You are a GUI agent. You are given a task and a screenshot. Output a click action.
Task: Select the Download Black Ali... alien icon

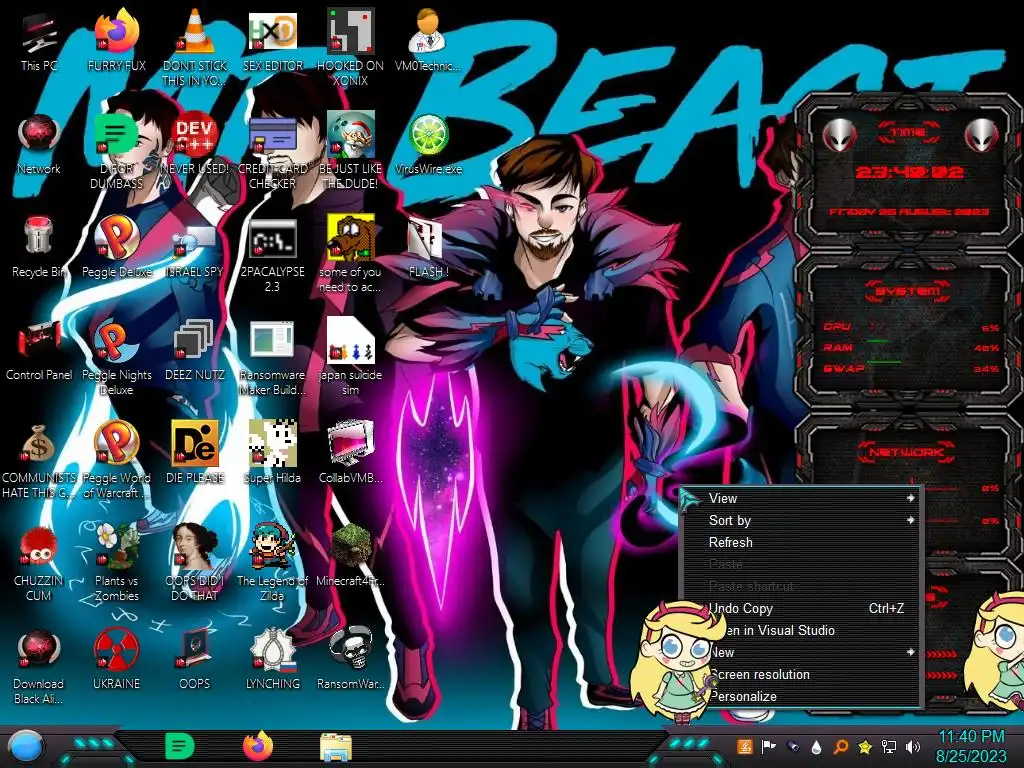click(39, 666)
